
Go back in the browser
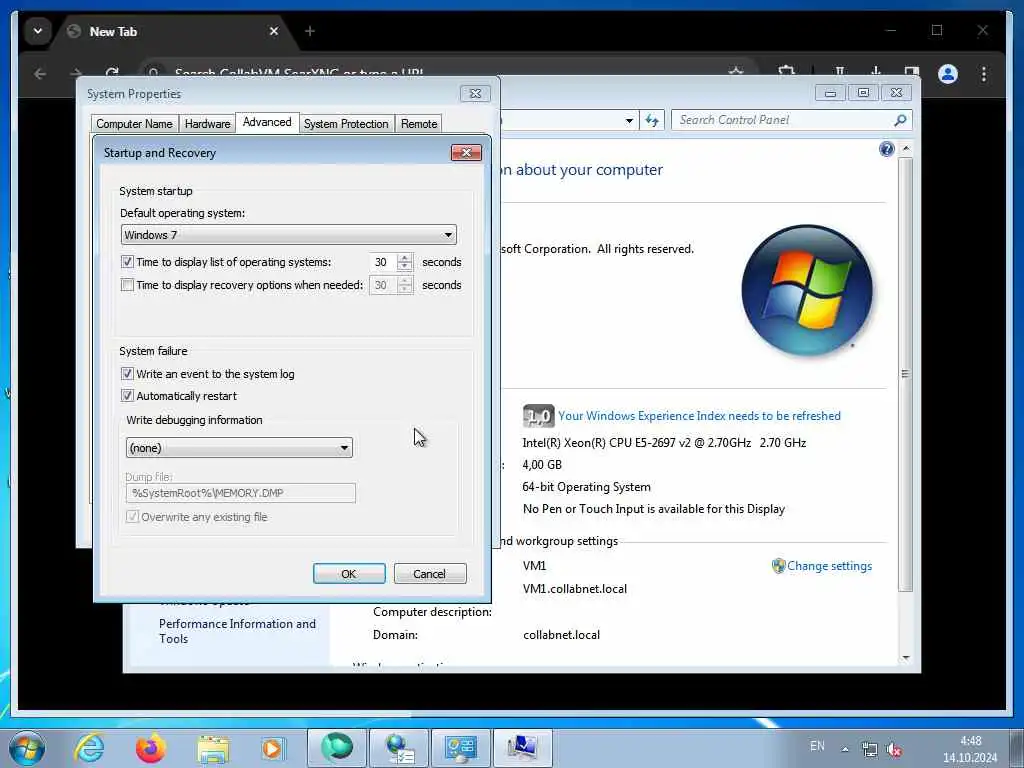click(40, 74)
